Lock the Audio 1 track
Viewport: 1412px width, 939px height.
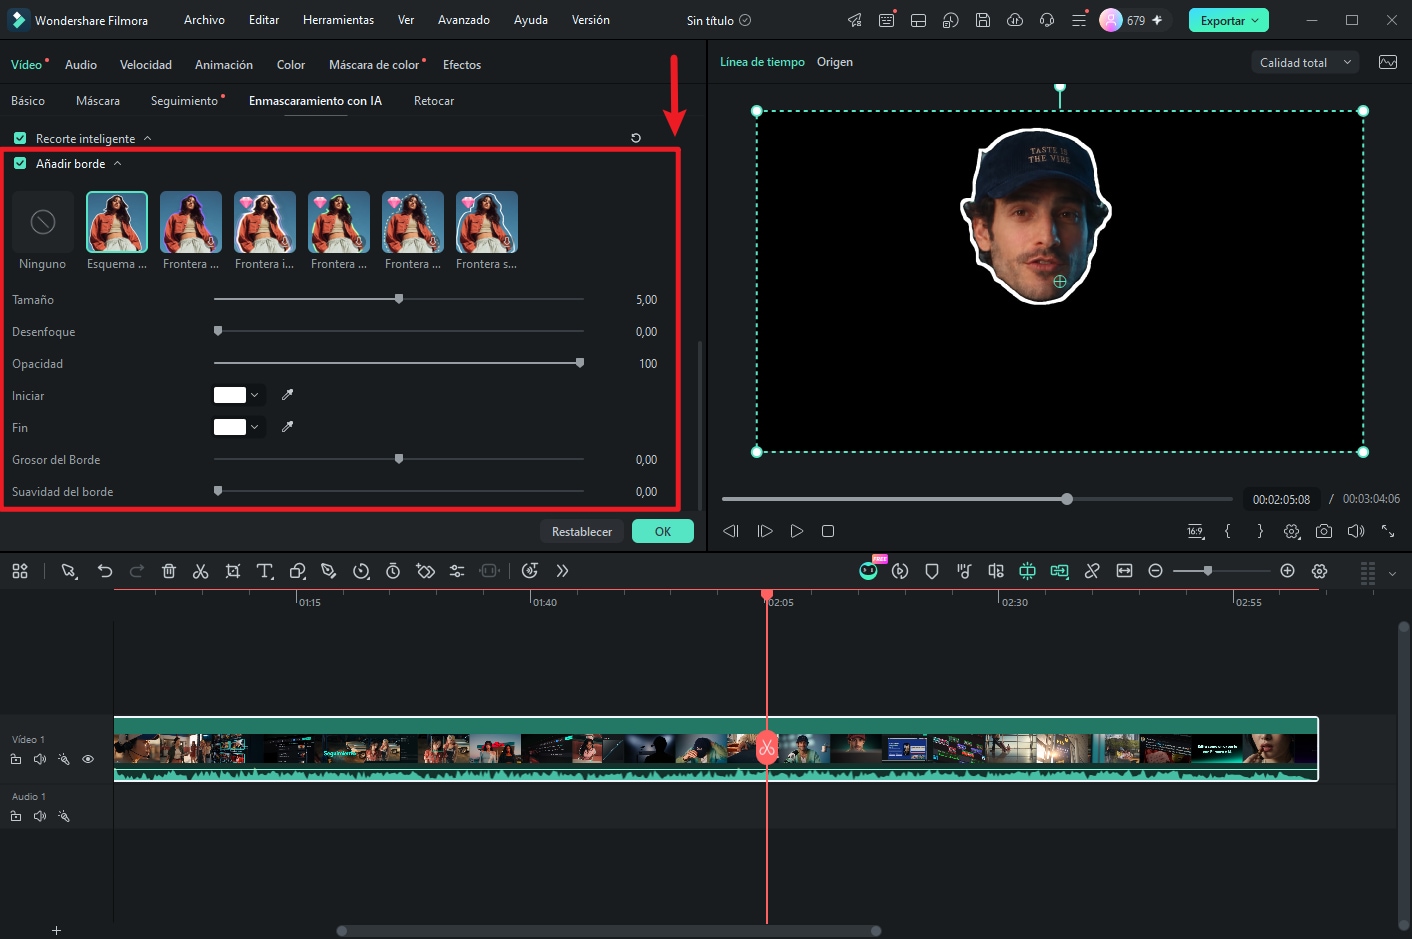[x=16, y=816]
